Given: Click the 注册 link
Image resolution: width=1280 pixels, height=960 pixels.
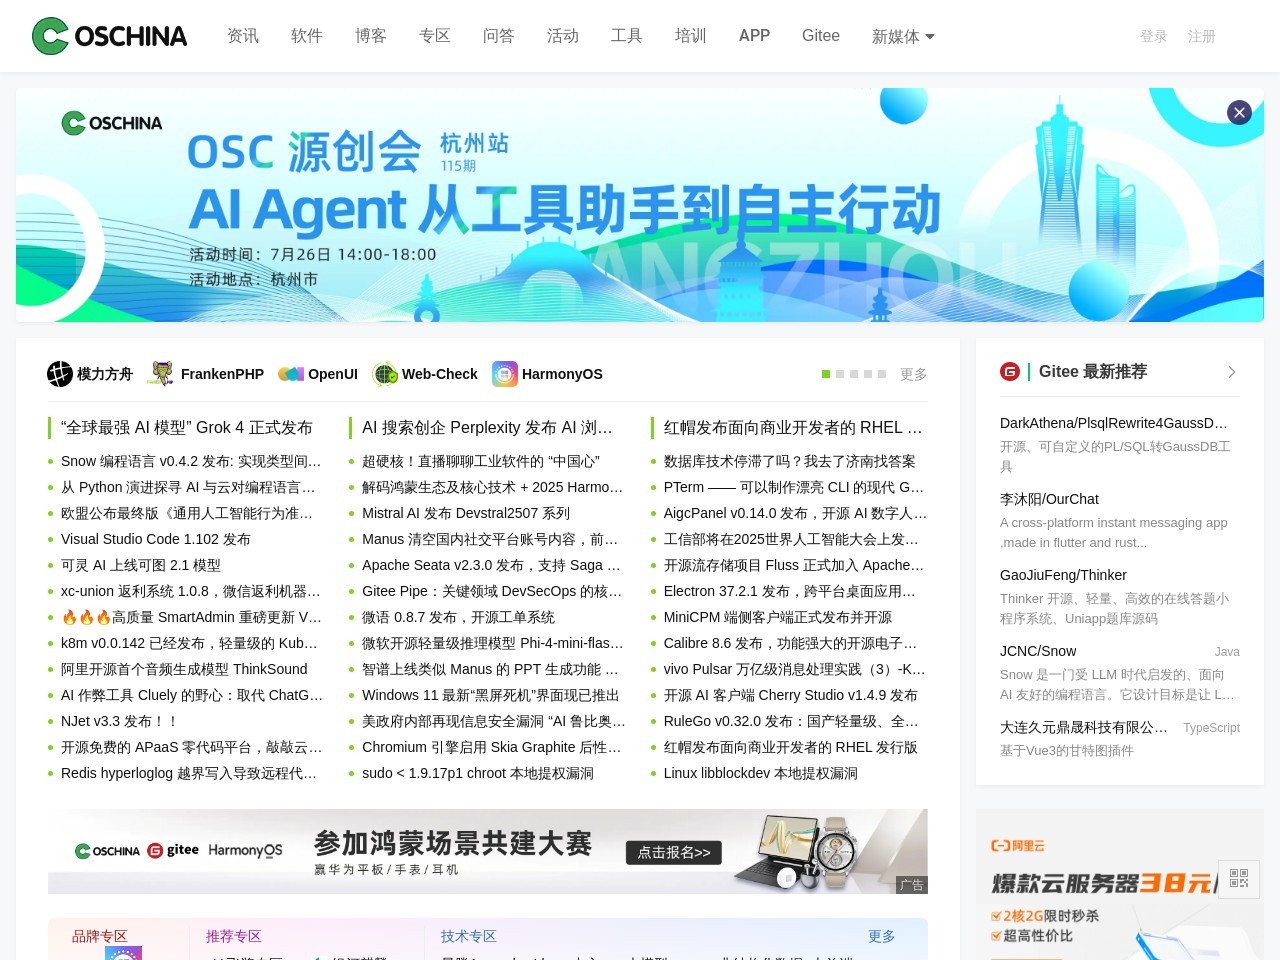Looking at the screenshot, I should coord(1201,36).
